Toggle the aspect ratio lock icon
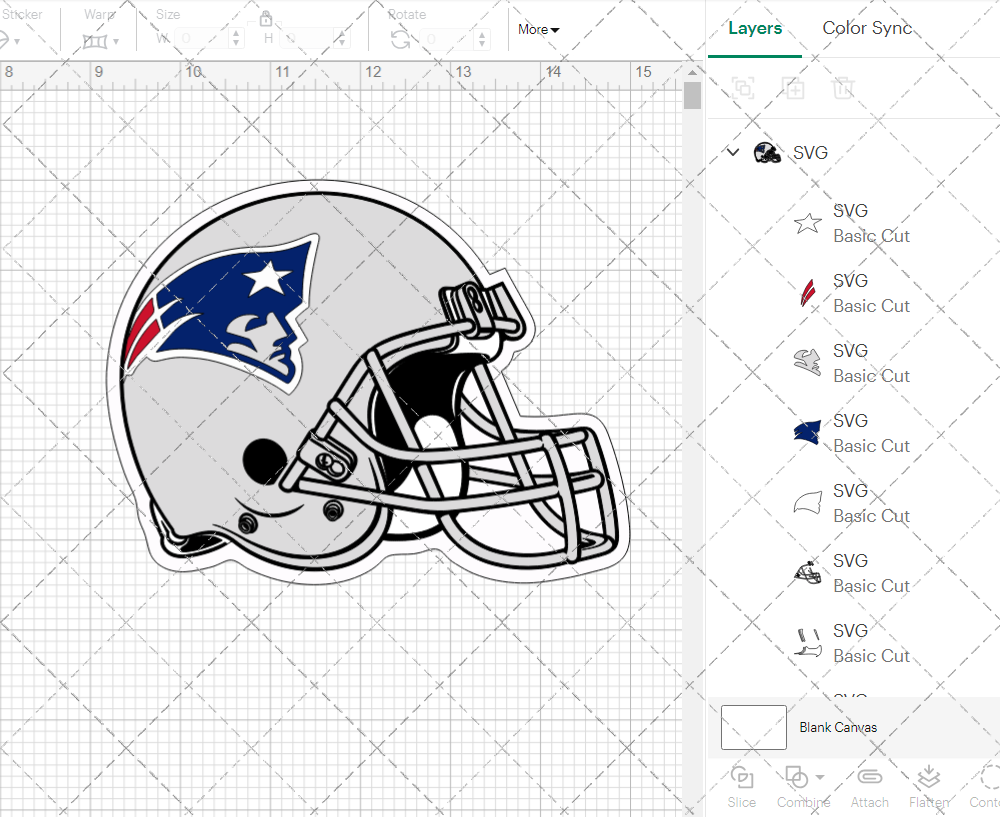 (266, 18)
